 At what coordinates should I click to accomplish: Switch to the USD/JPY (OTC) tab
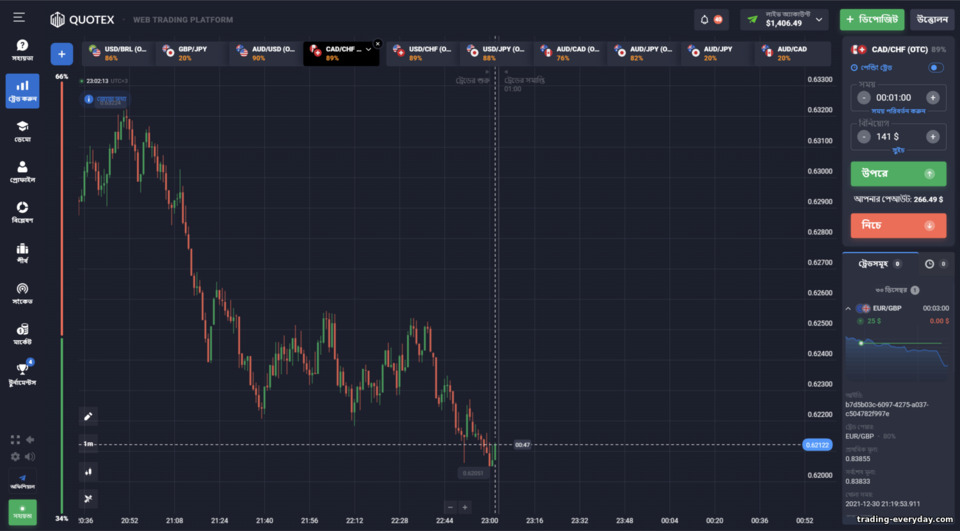click(x=497, y=53)
